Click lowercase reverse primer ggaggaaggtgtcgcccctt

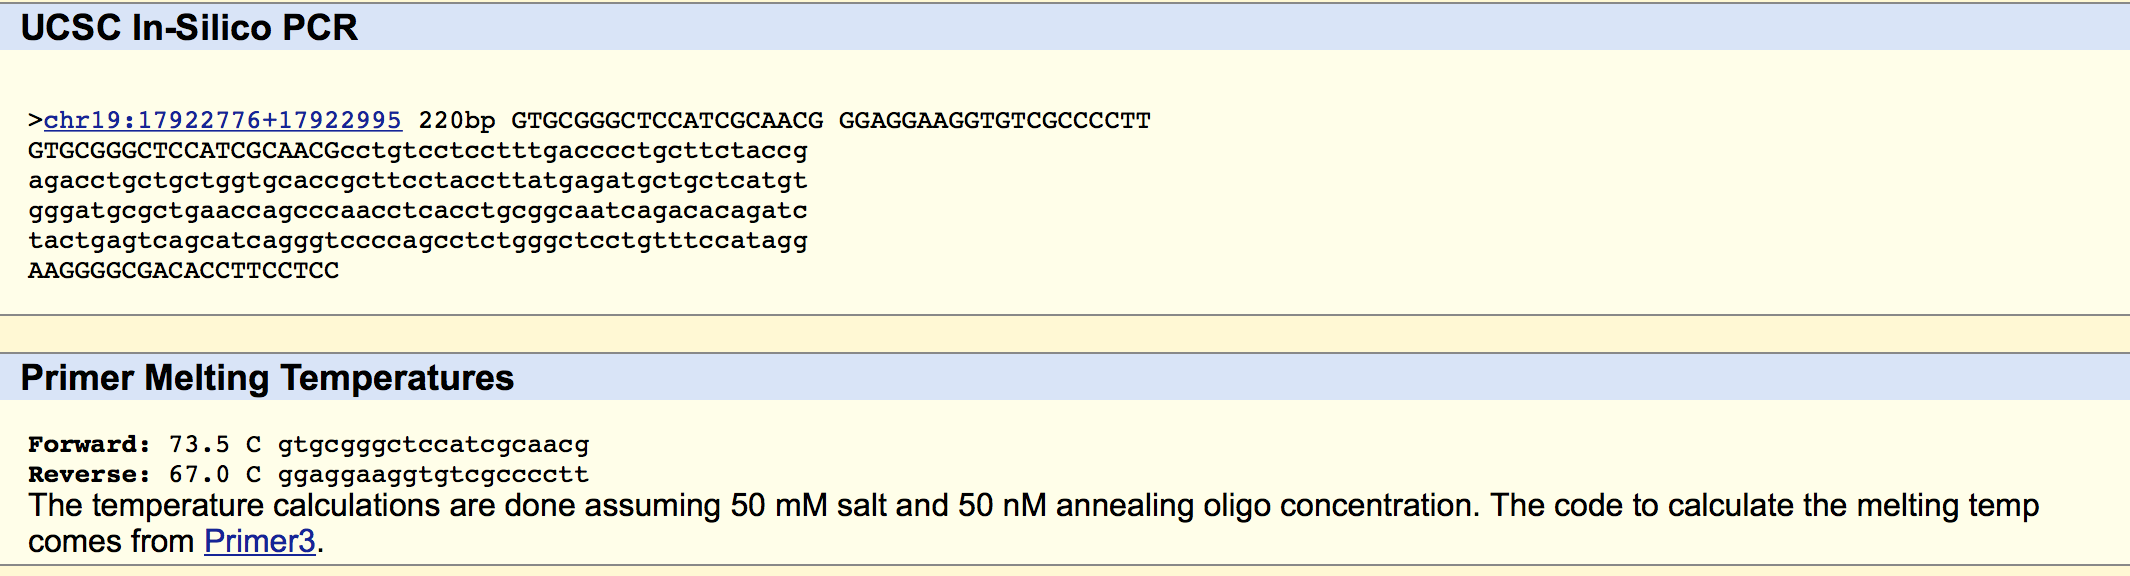pos(433,475)
